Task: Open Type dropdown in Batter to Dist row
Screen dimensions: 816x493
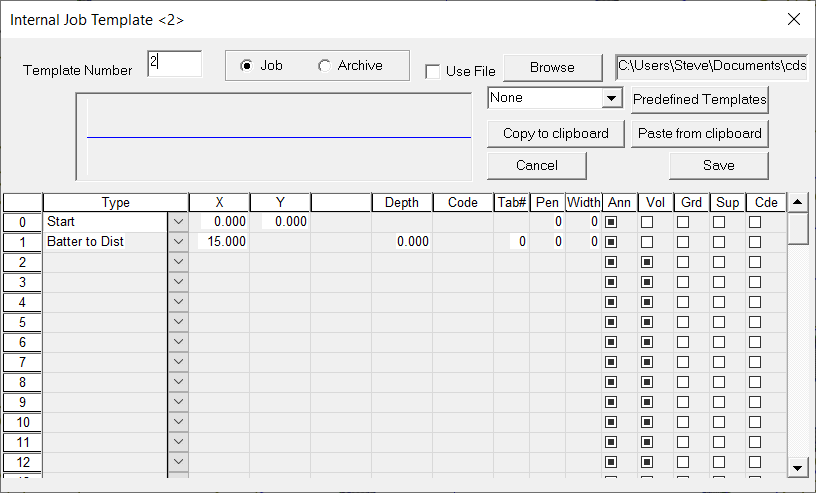Action: [178, 242]
